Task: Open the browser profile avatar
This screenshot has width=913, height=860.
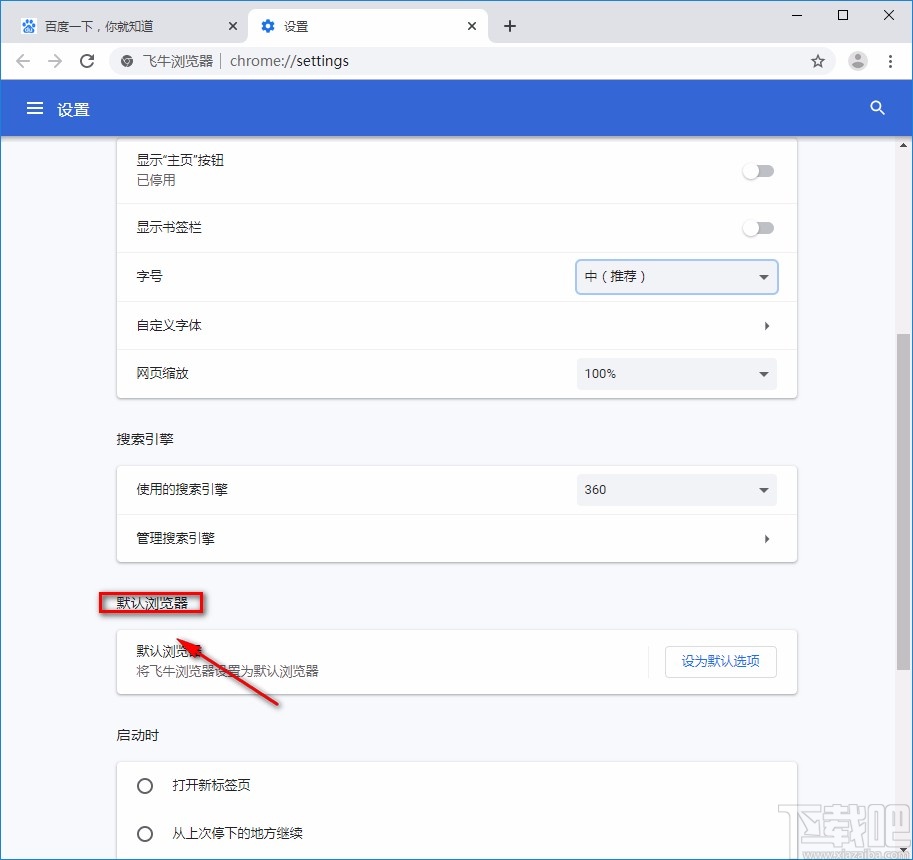Action: point(857,61)
